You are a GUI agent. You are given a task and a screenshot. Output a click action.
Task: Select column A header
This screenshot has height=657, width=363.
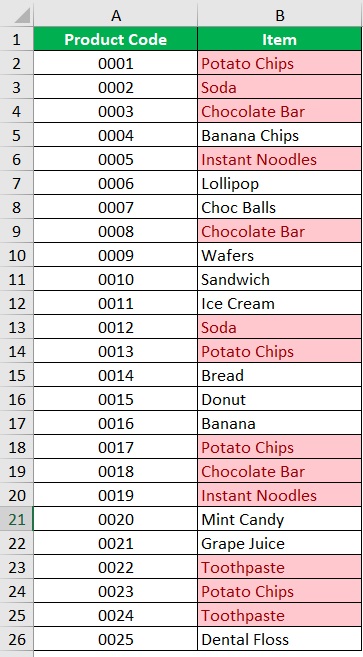click(x=116, y=16)
